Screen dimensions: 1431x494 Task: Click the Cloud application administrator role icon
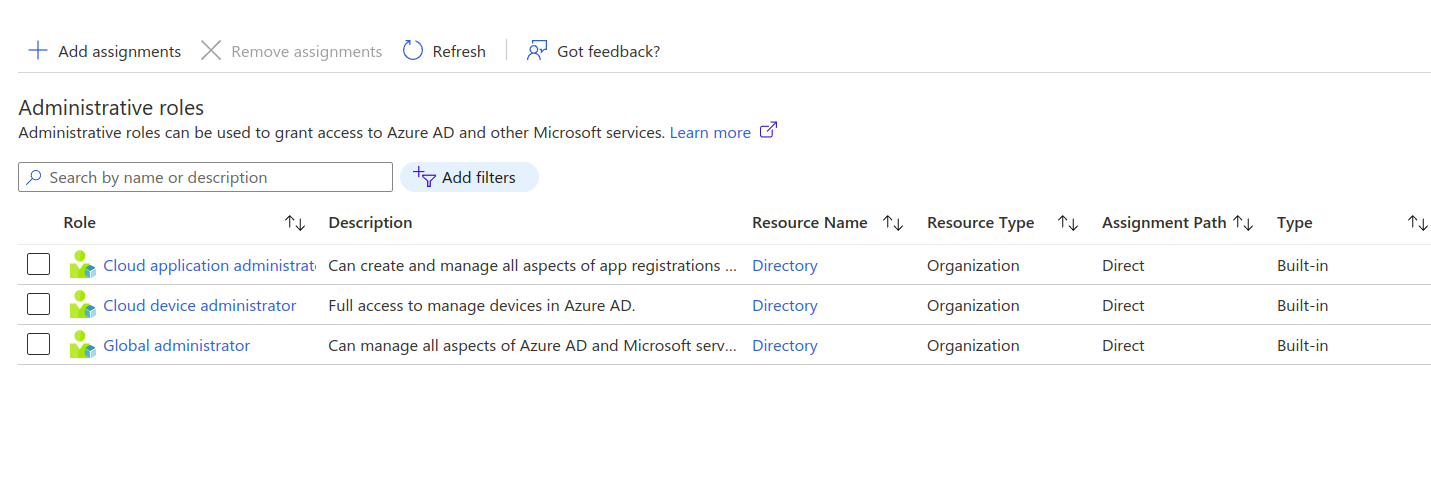[82, 265]
